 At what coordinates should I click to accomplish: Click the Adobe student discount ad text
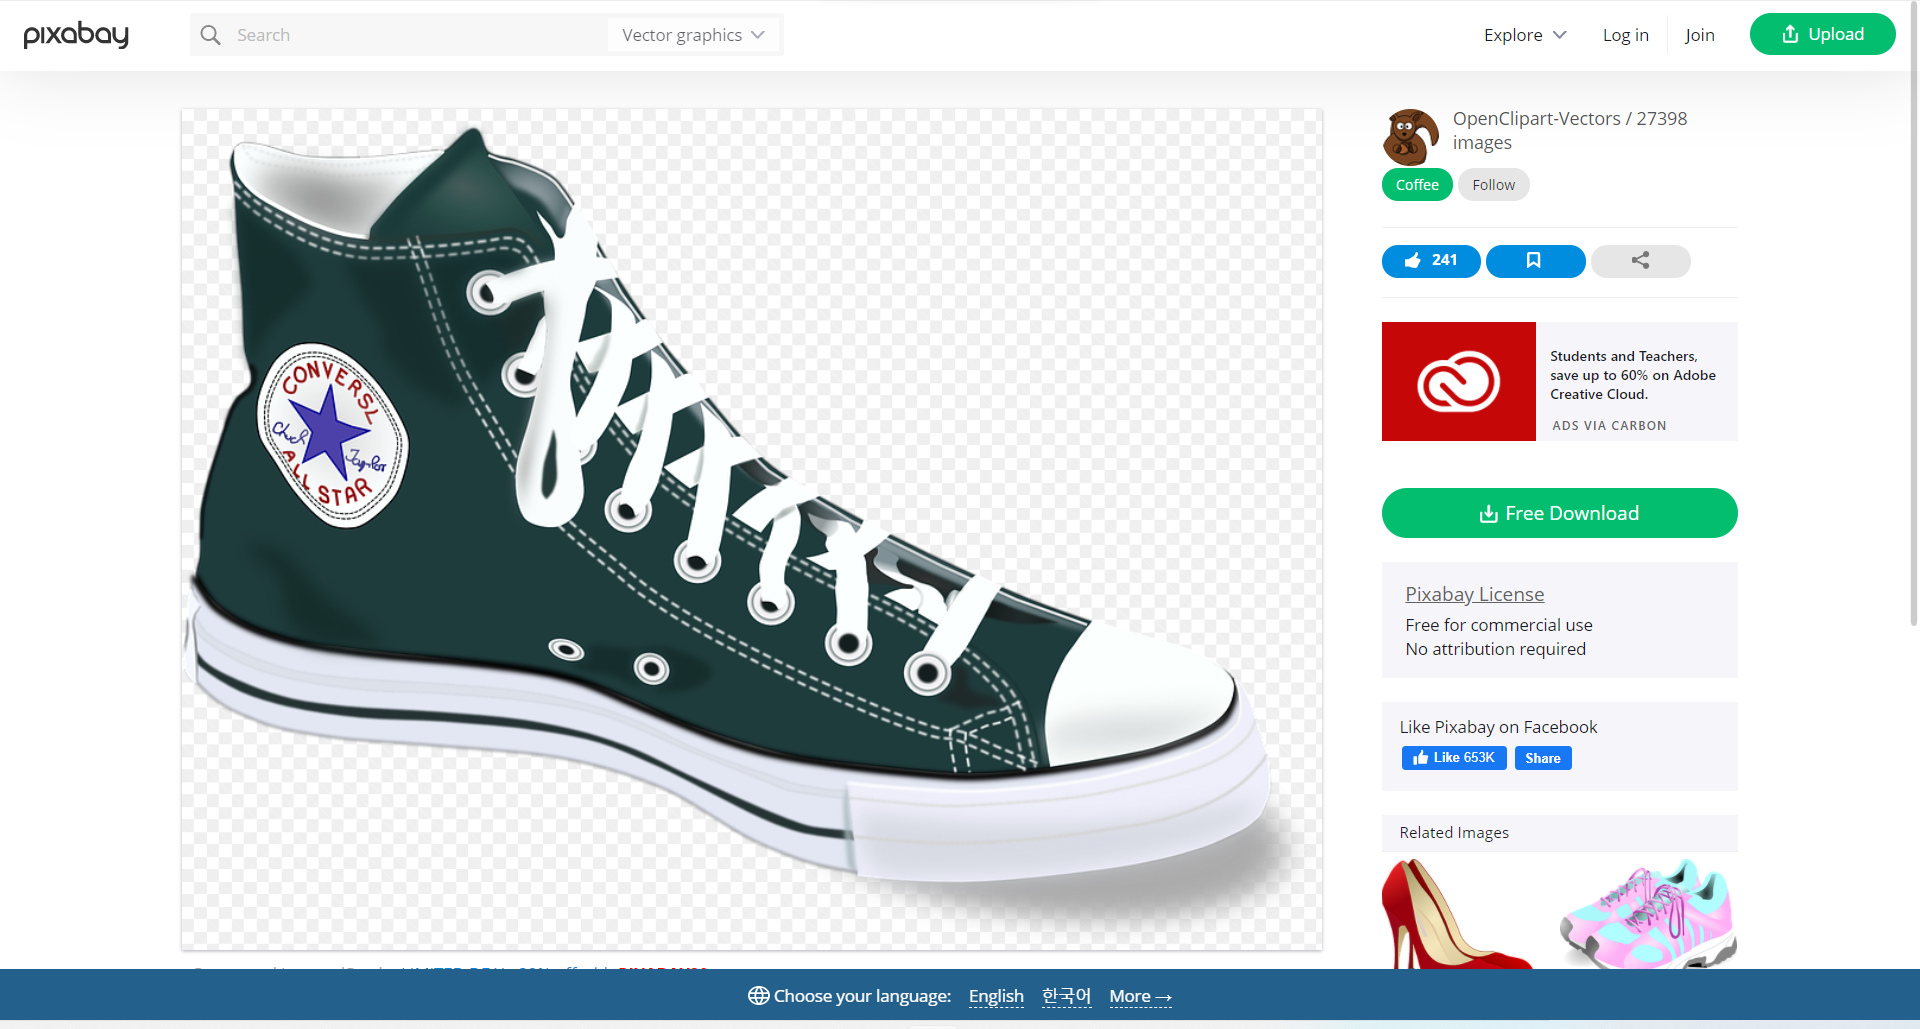point(1632,375)
